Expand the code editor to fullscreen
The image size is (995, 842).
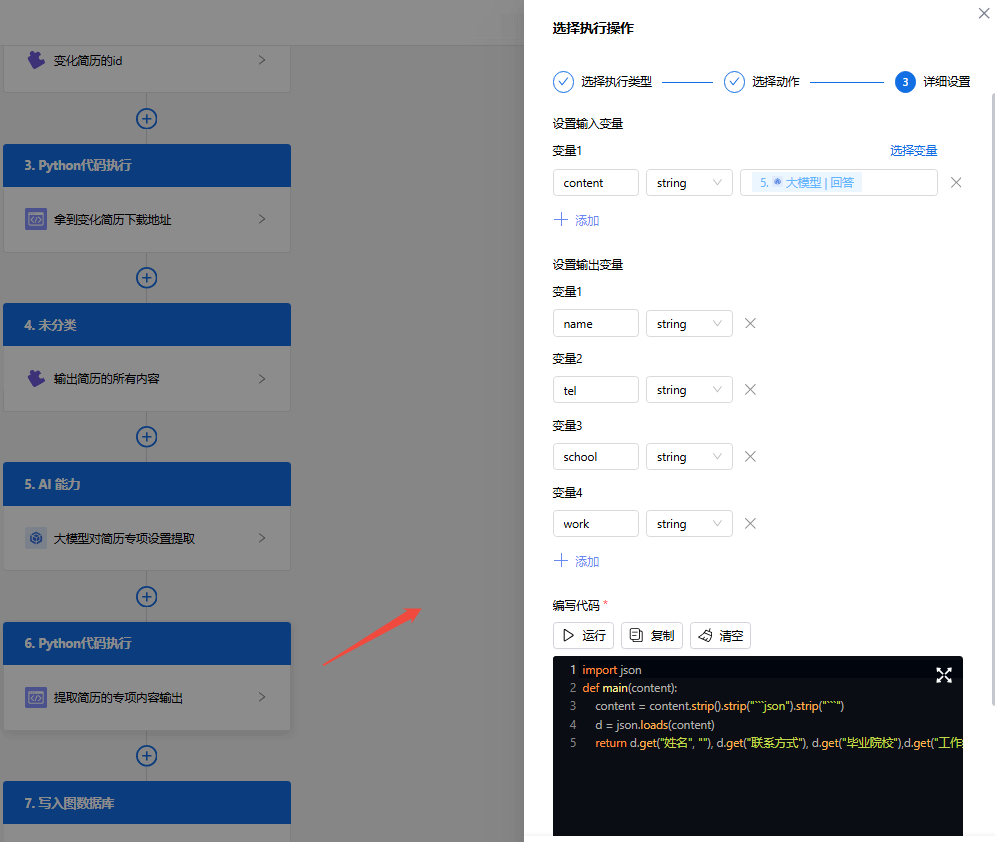point(944,675)
